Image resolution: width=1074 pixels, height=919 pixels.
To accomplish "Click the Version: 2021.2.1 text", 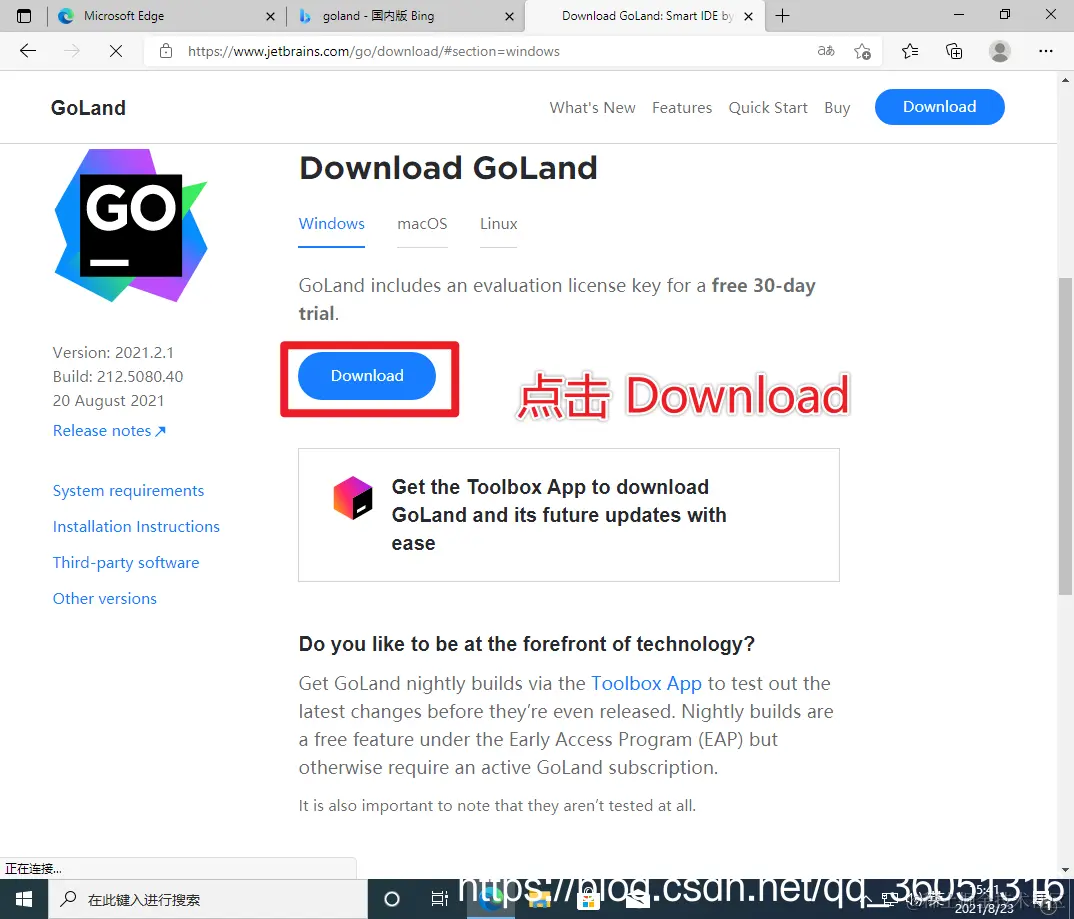I will pyautogui.click(x=113, y=353).
